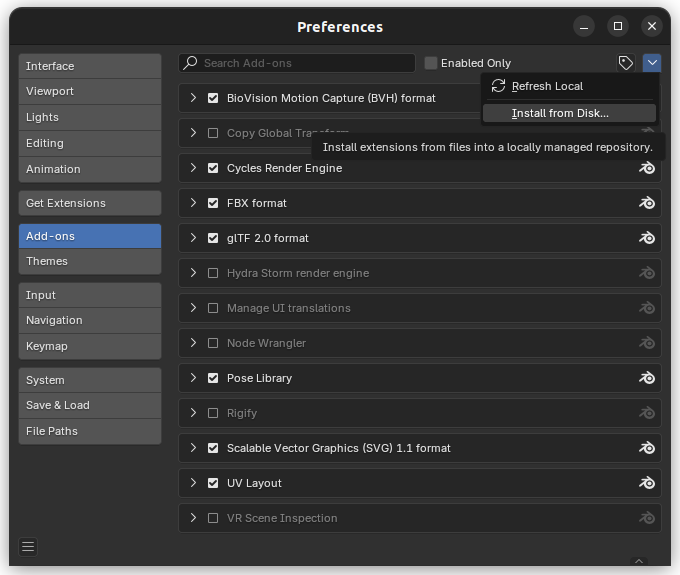Viewport: 680px width, 575px height.
Task: Click the Search Add-ons field
Action: (x=297, y=63)
